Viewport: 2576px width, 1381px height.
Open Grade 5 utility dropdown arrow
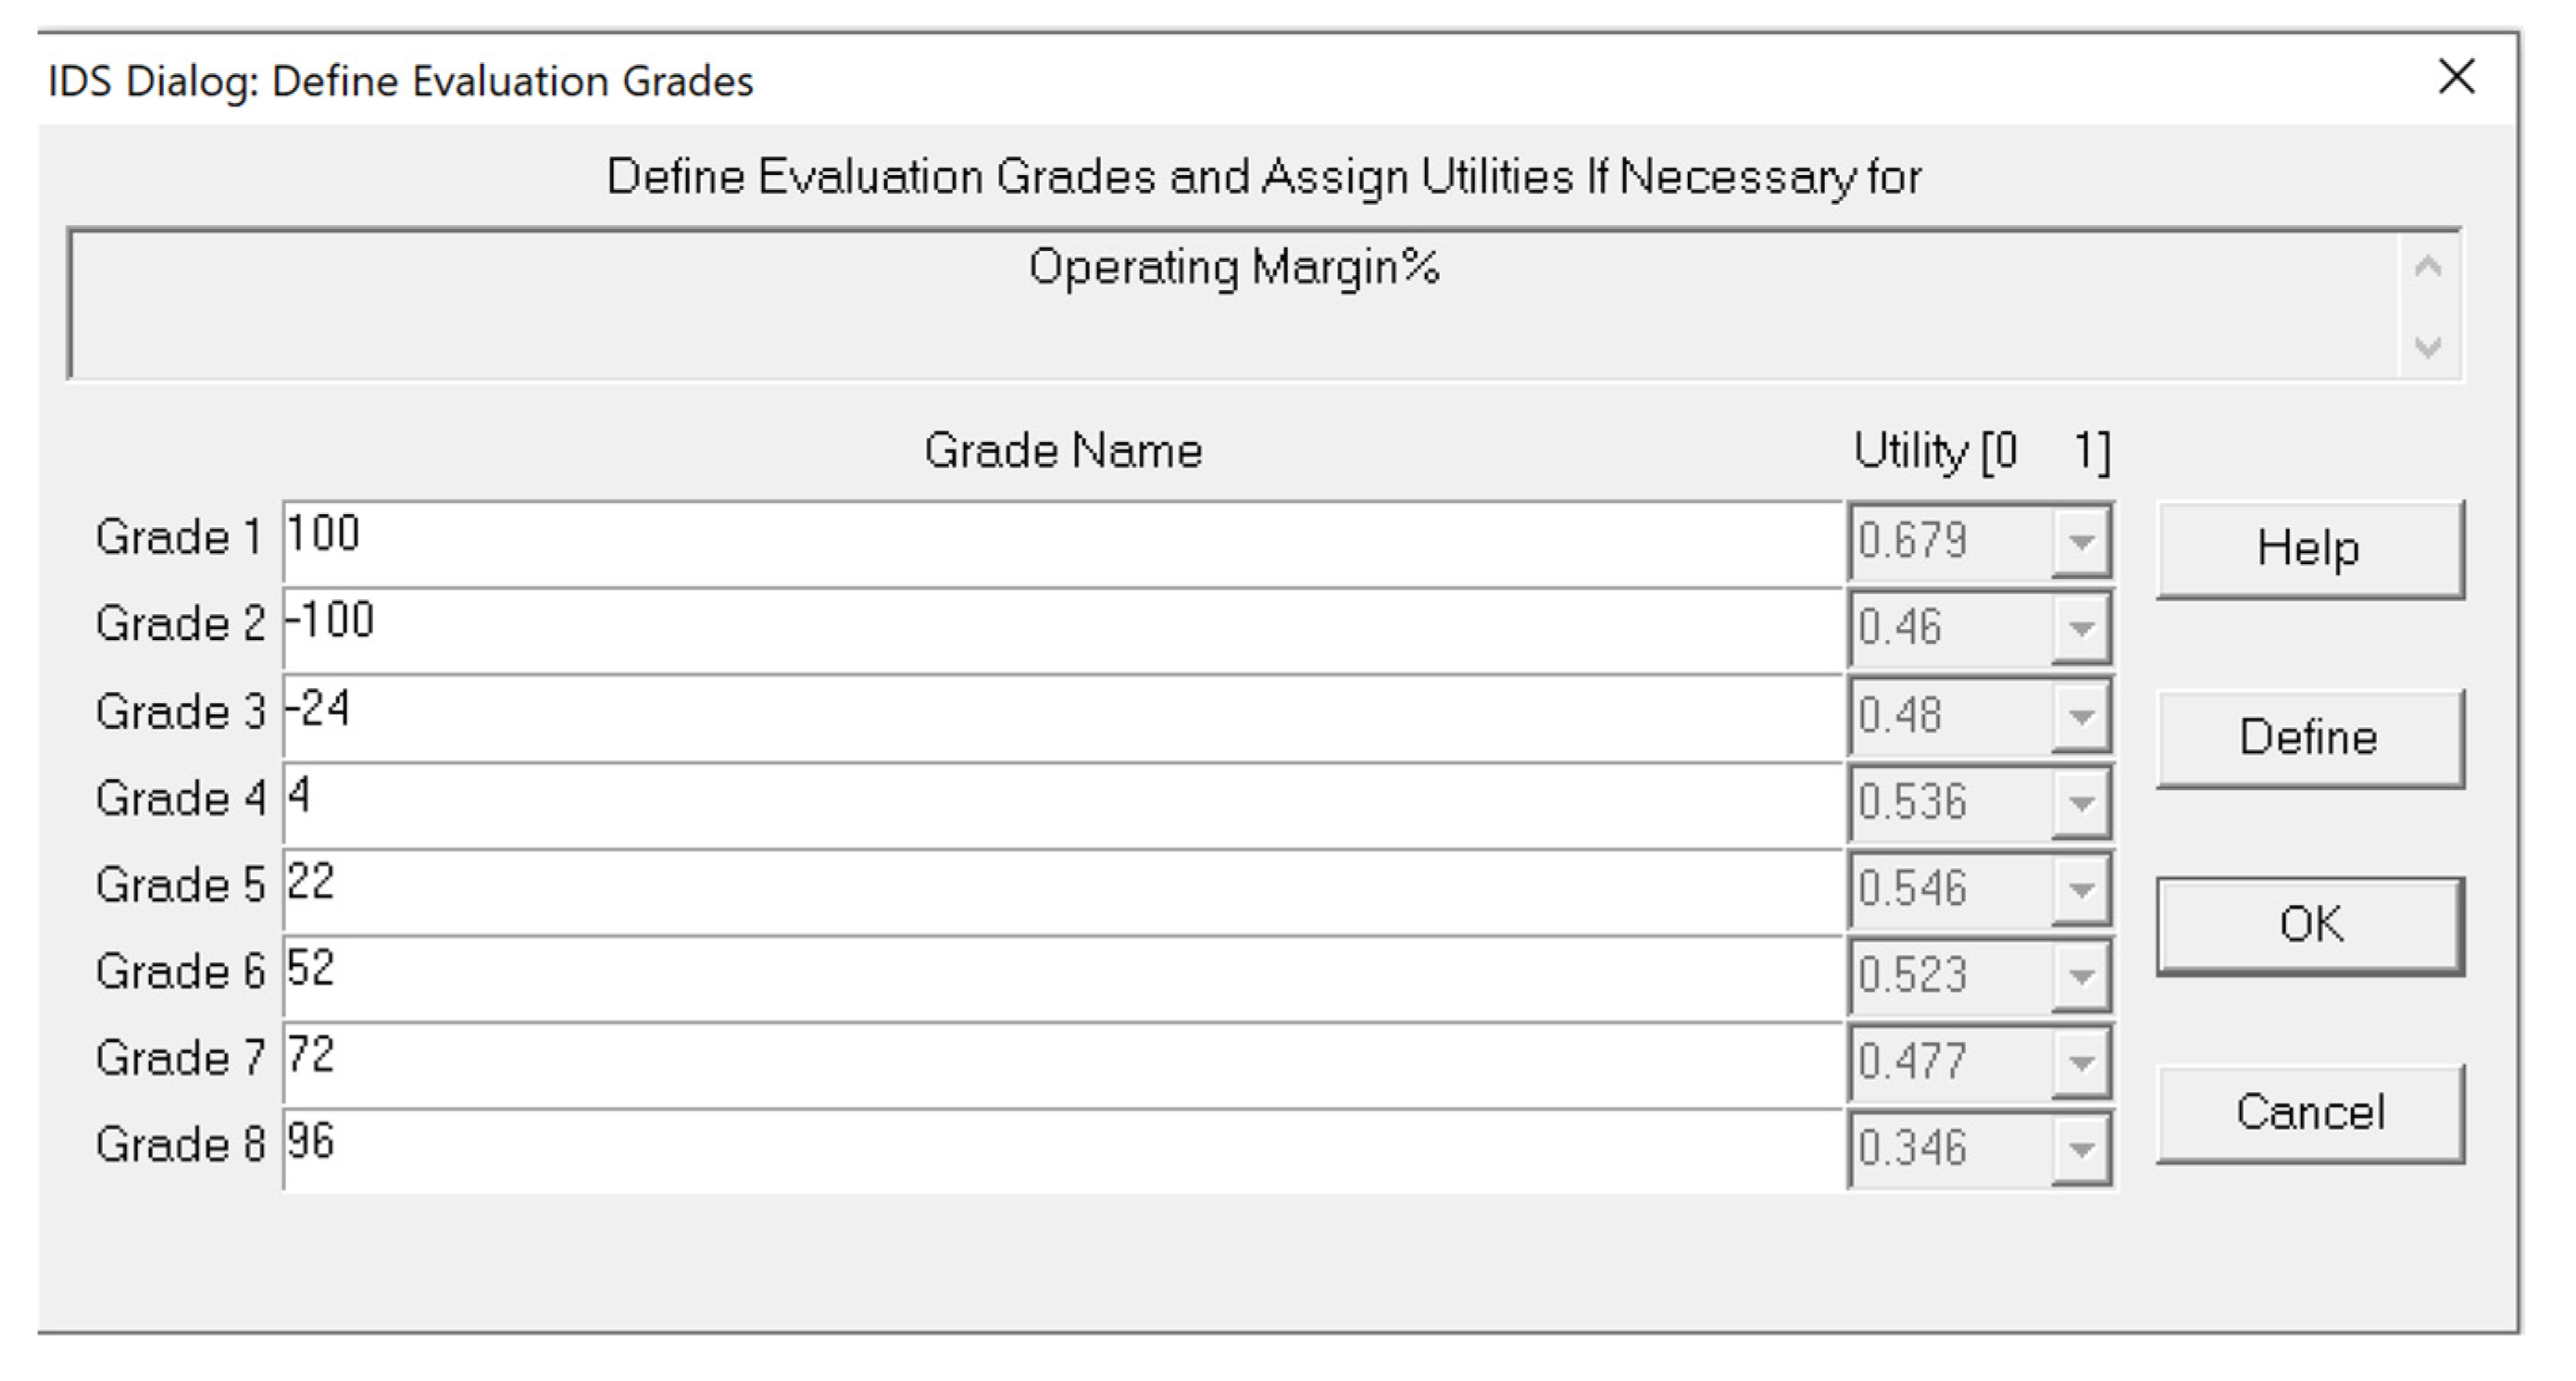(2081, 889)
